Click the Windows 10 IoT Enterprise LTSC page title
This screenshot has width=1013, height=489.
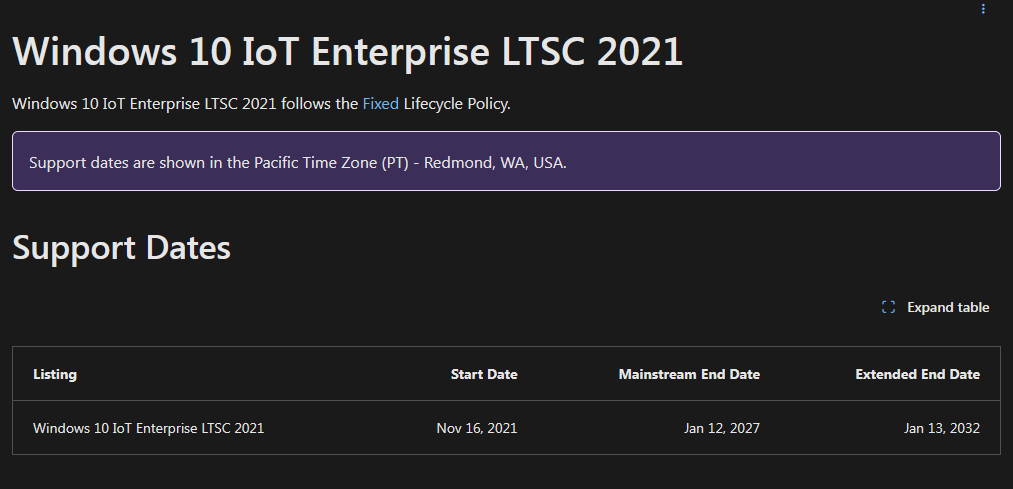click(x=348, y=51)
